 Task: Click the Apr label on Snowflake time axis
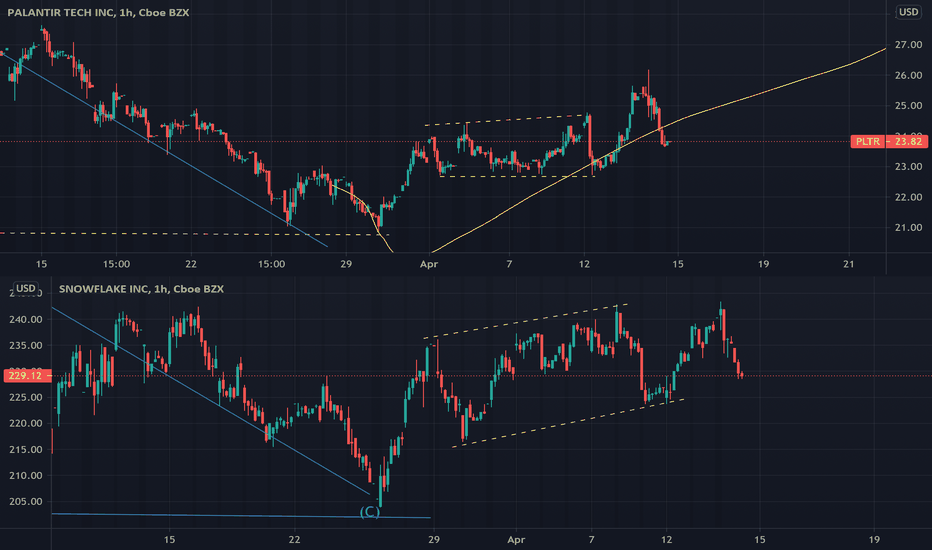pos(516,540)
